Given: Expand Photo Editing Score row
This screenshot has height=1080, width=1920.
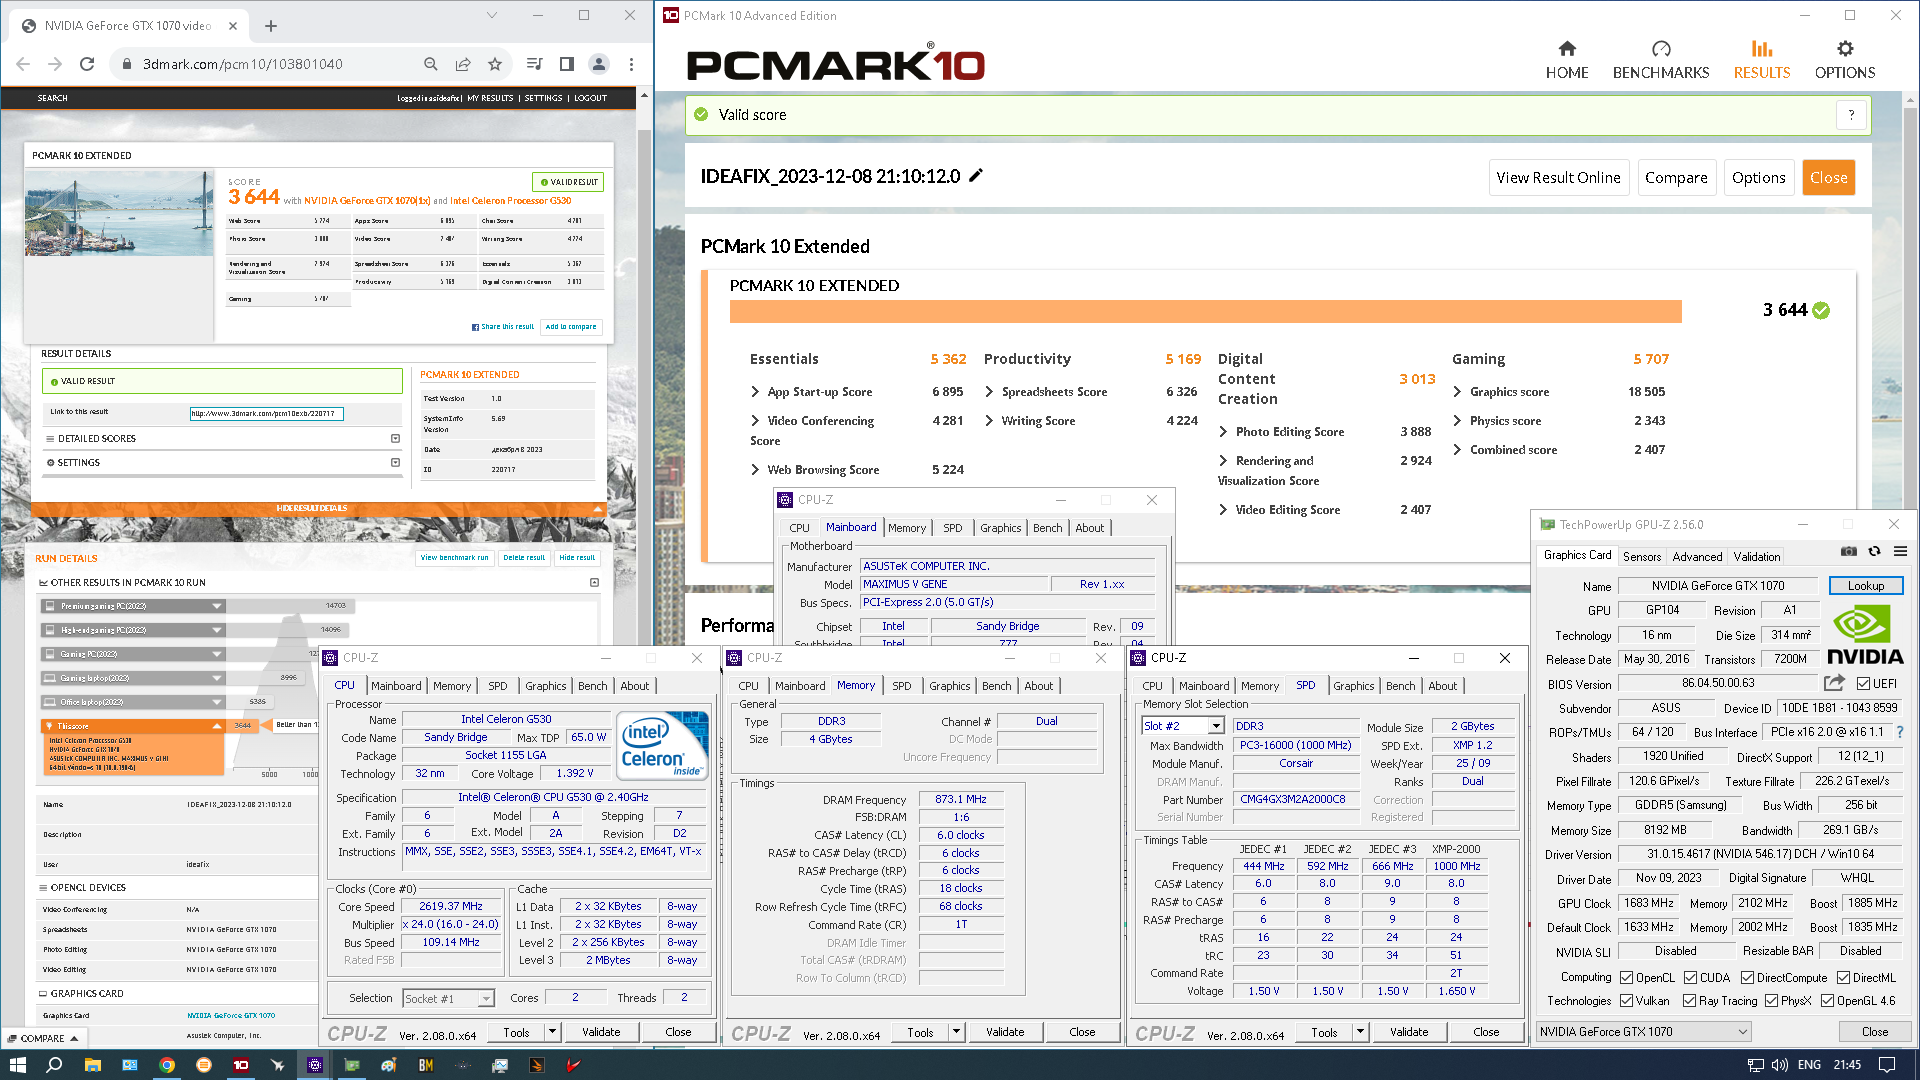Looking at the screenshot, I should pos(1223,432).
